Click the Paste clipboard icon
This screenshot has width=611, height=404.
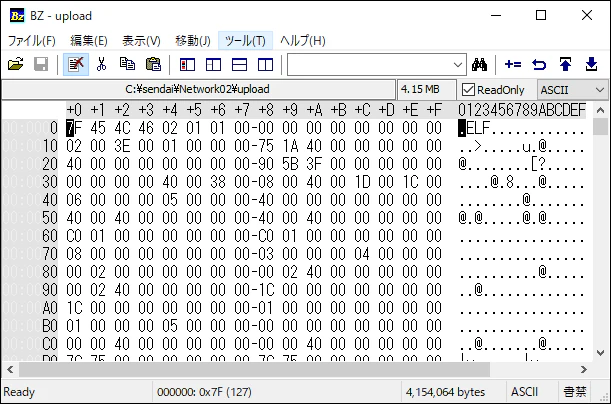point(153,64)
